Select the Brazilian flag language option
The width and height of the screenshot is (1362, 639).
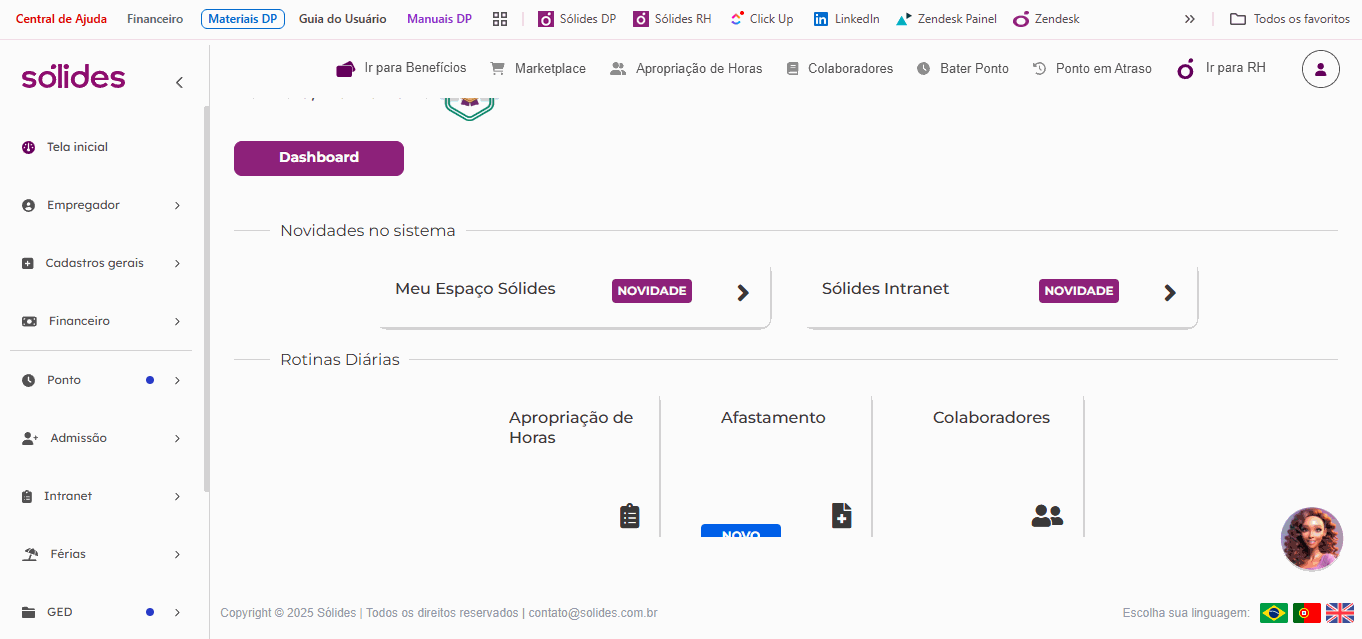coord(1274,613)
